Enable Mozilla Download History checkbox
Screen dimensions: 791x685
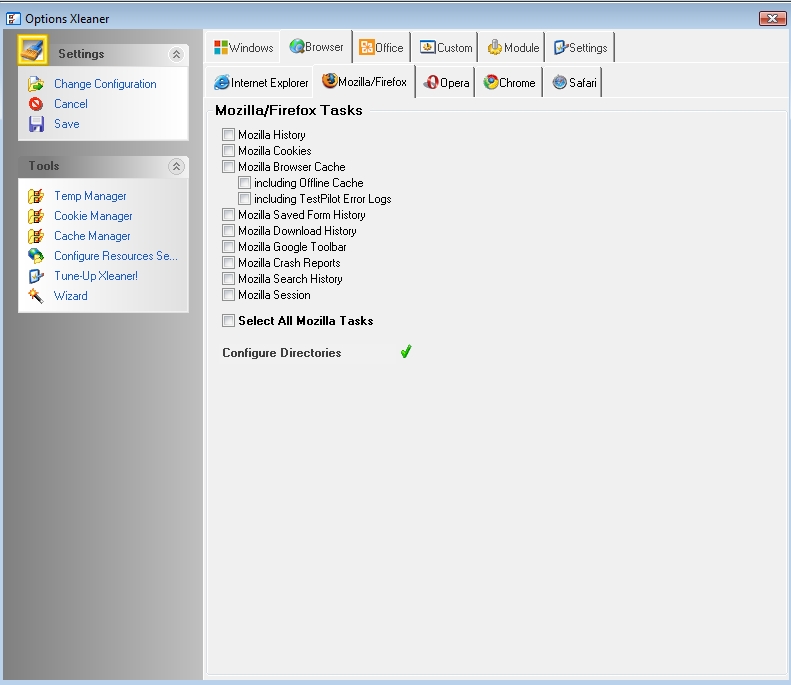tap(229, 231)
